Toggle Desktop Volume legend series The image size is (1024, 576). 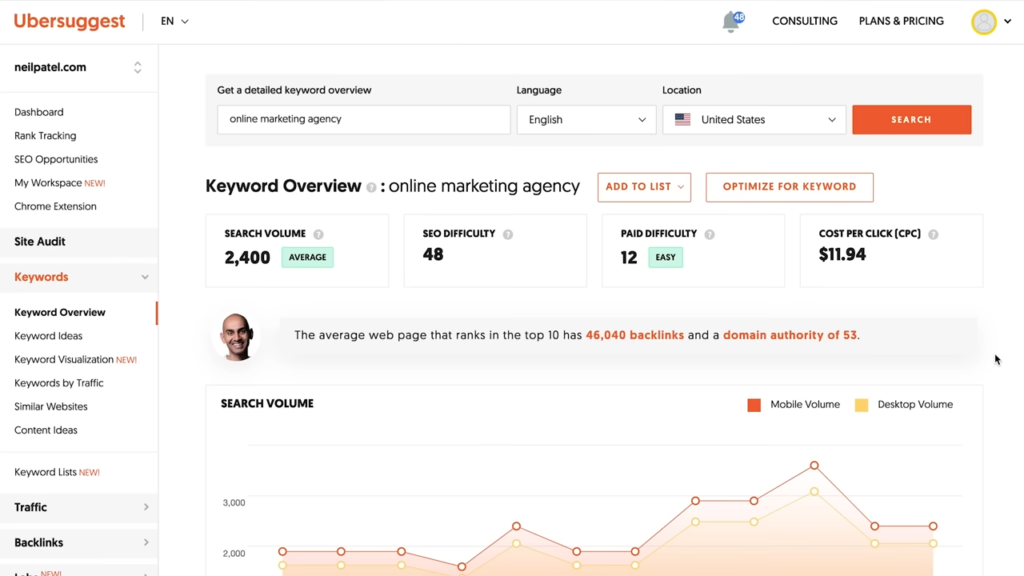click(904, 405)
